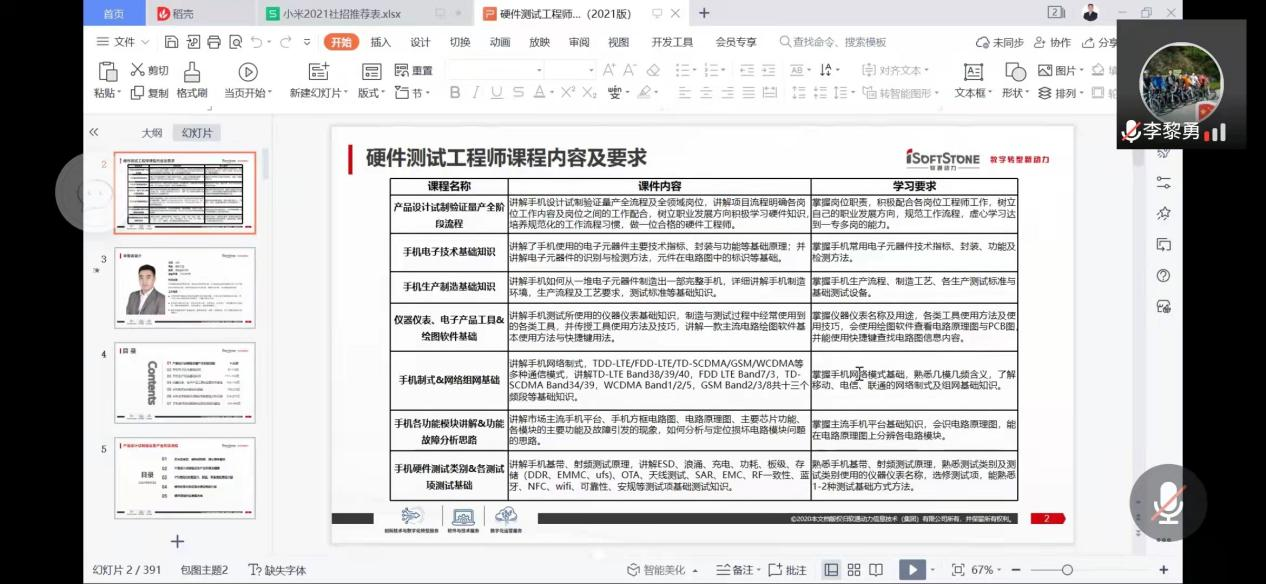The image size is (1266, 584).
Task: Click the Collaborate (协作) button
Action: (1051, 42)
